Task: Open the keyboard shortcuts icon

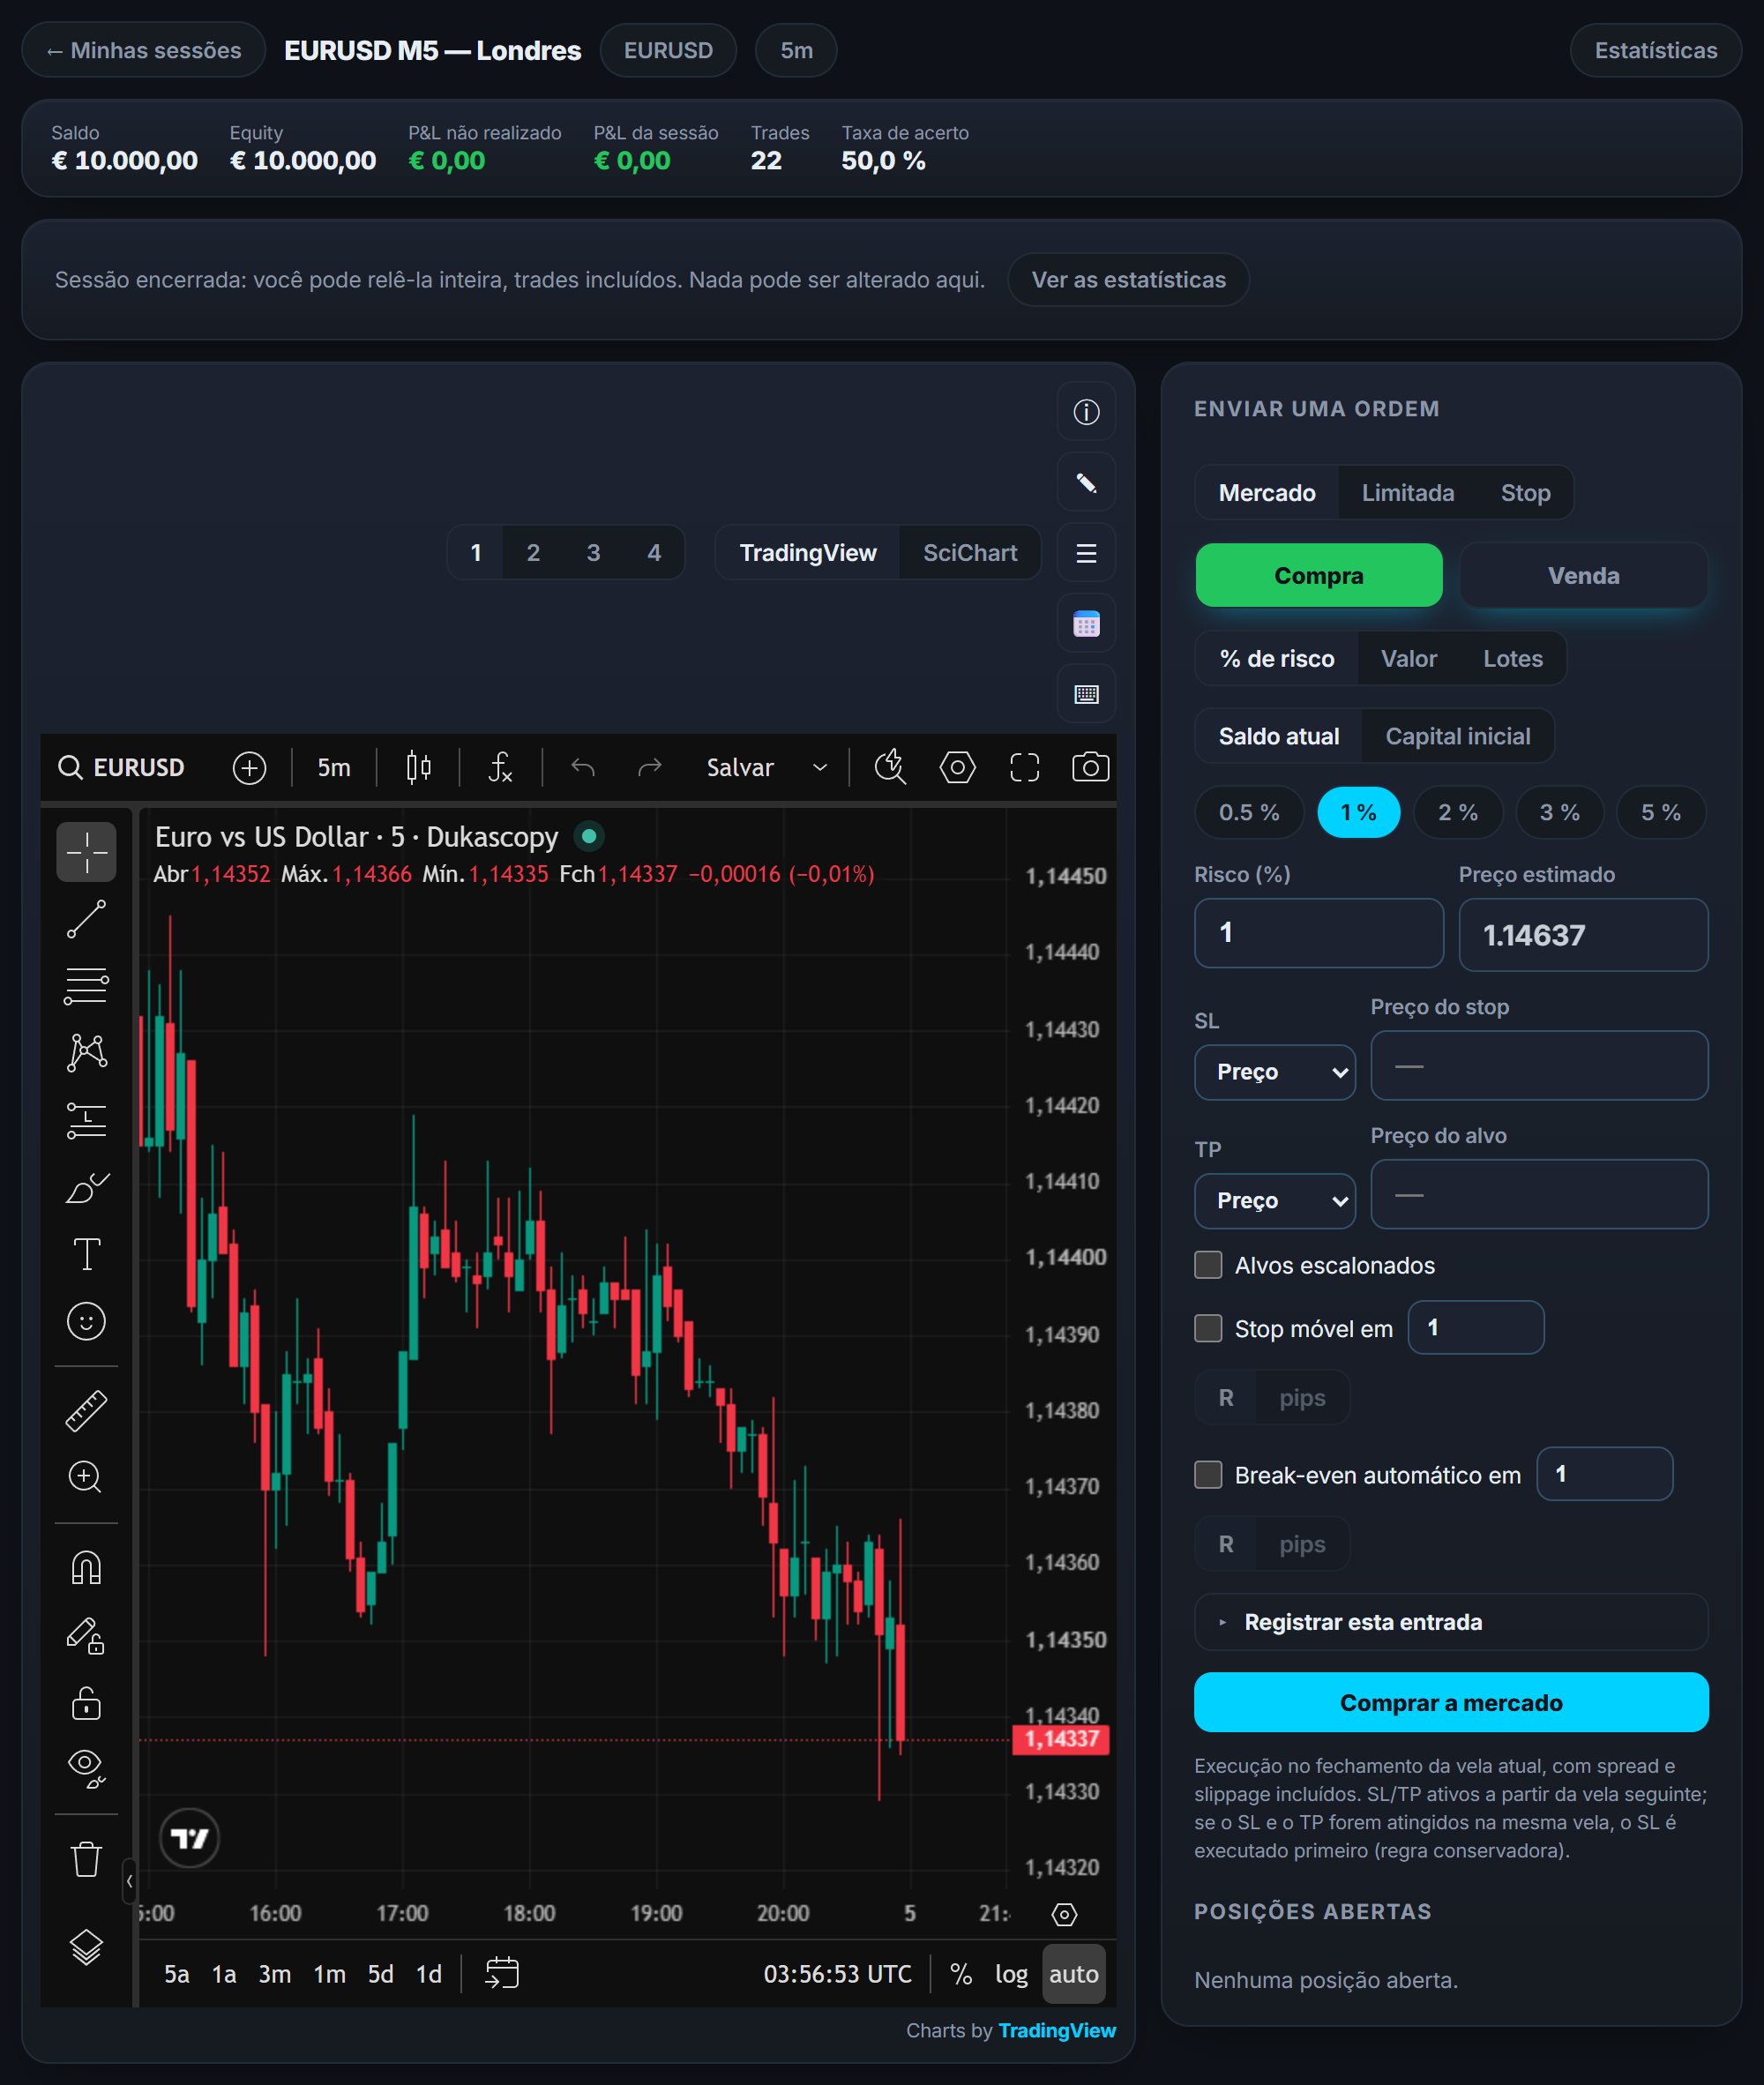Action: click(1086, 694)
